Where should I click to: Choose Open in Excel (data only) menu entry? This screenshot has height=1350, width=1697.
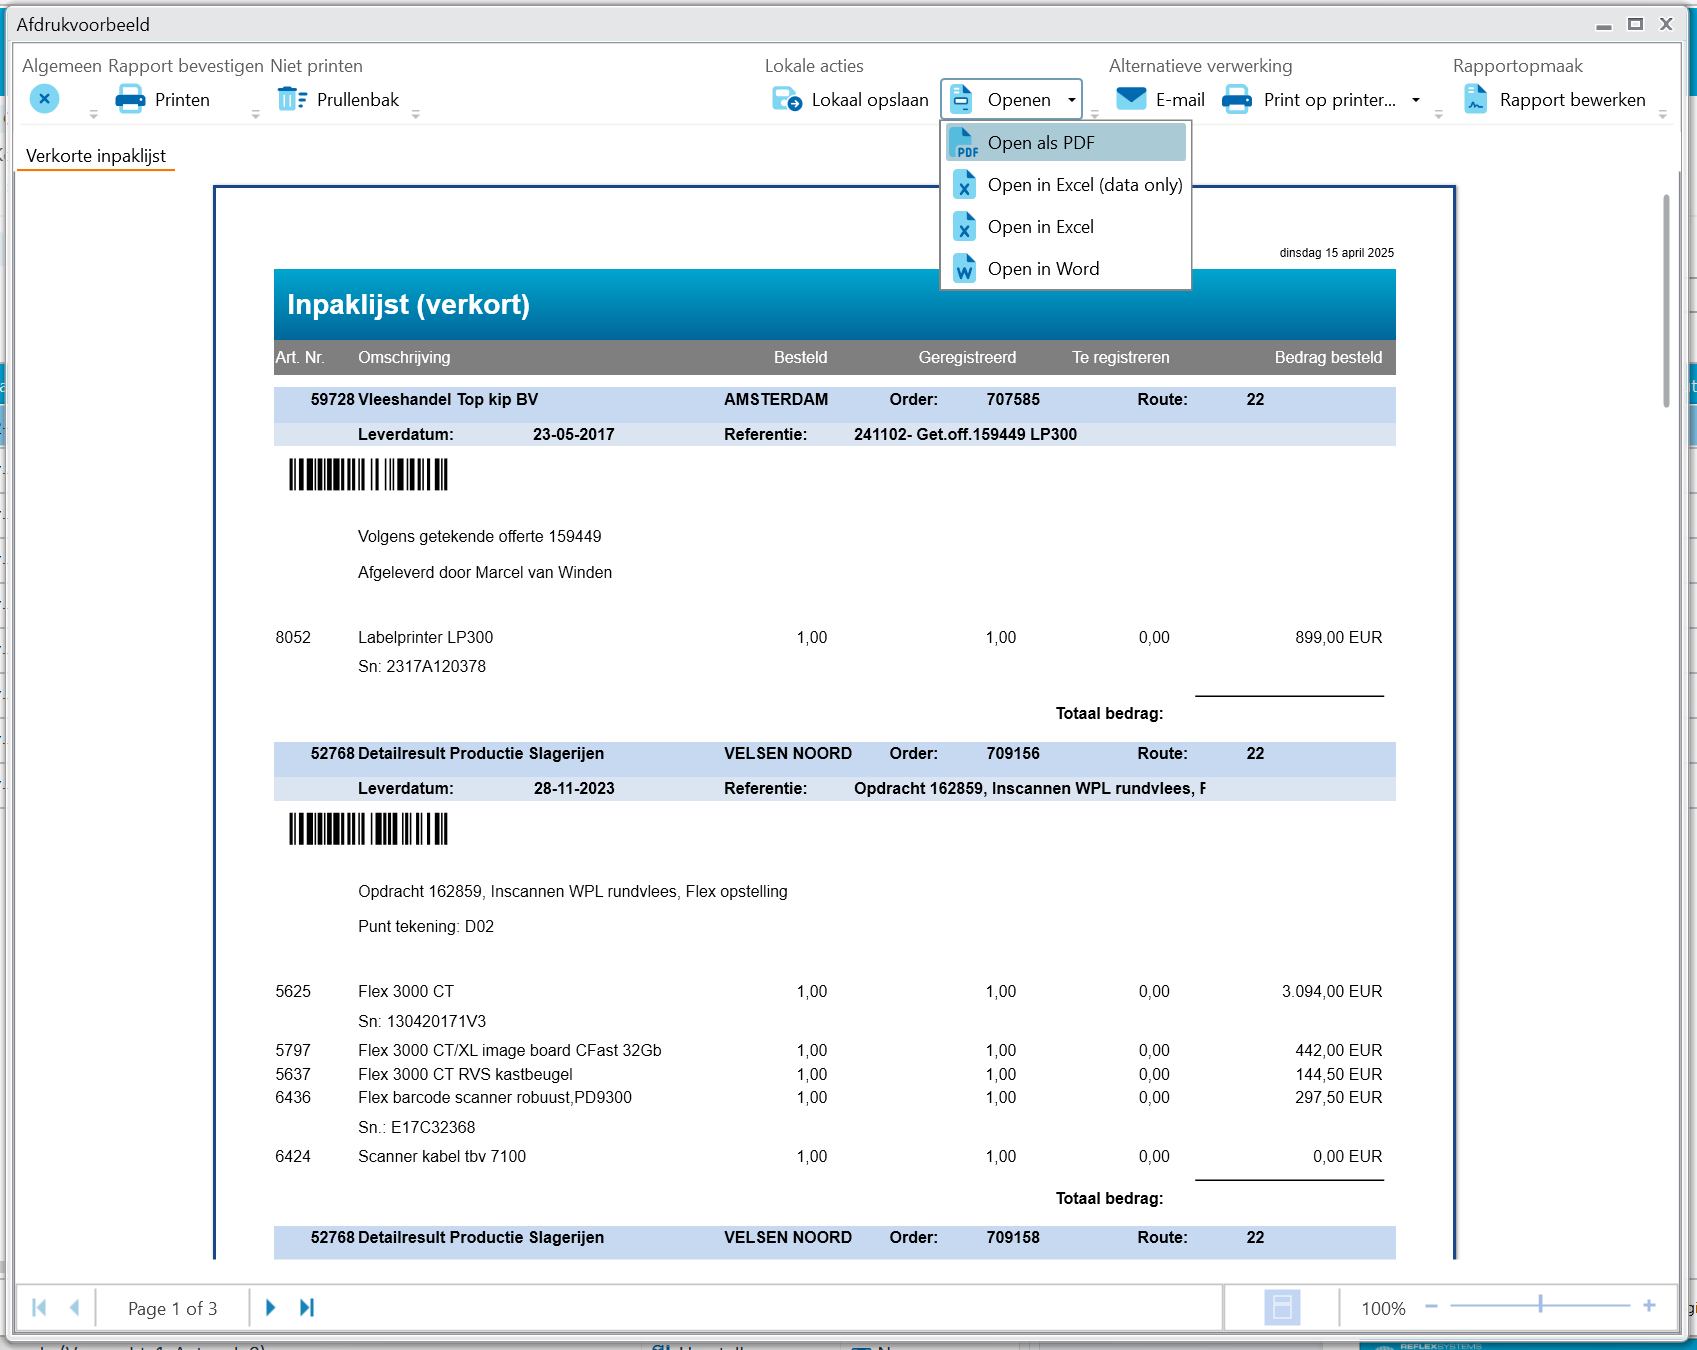[1083, 184]
